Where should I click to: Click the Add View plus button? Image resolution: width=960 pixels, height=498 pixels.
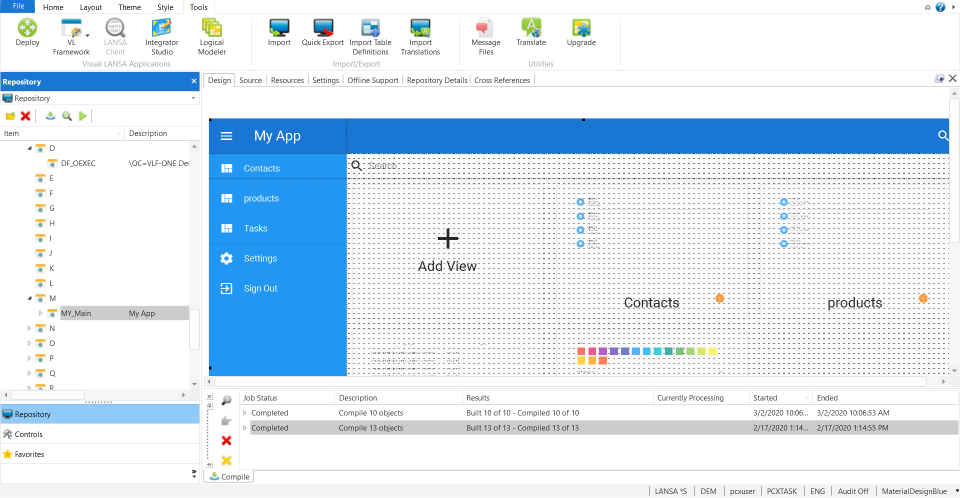click(x=448, y=238)
